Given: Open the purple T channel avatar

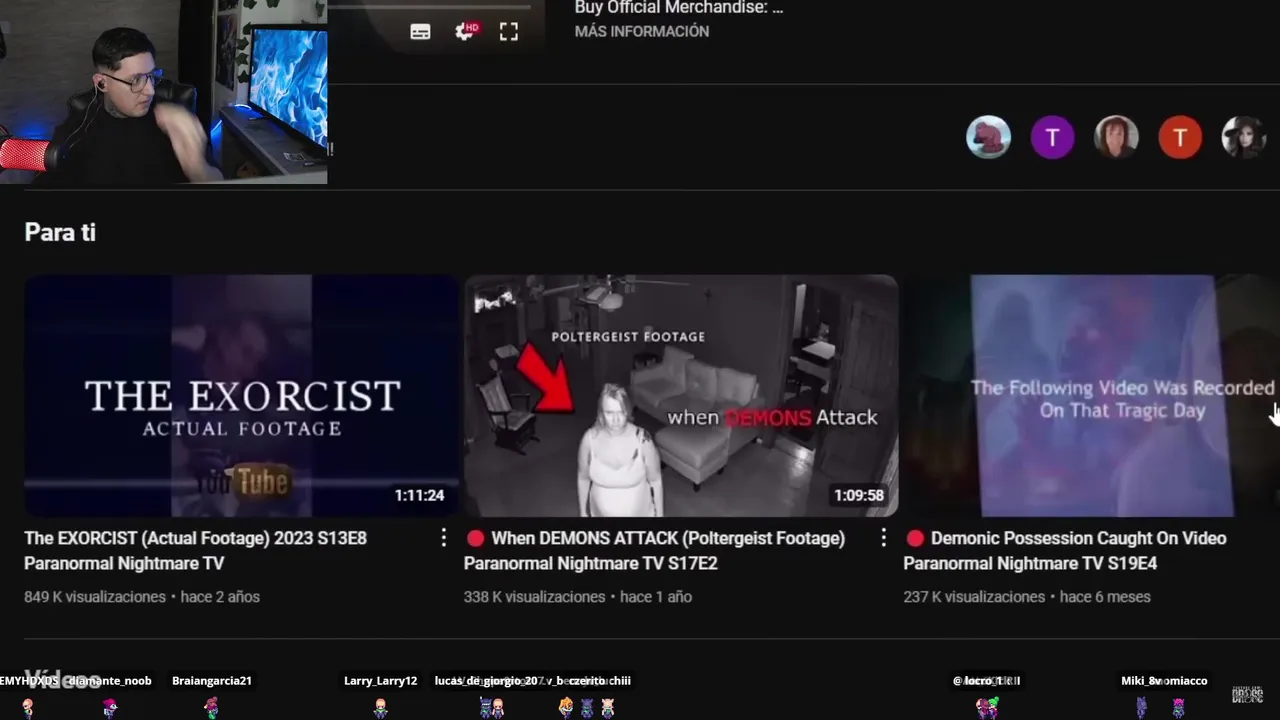Looking at the screenshot, I should click(x=1052, y=137).
